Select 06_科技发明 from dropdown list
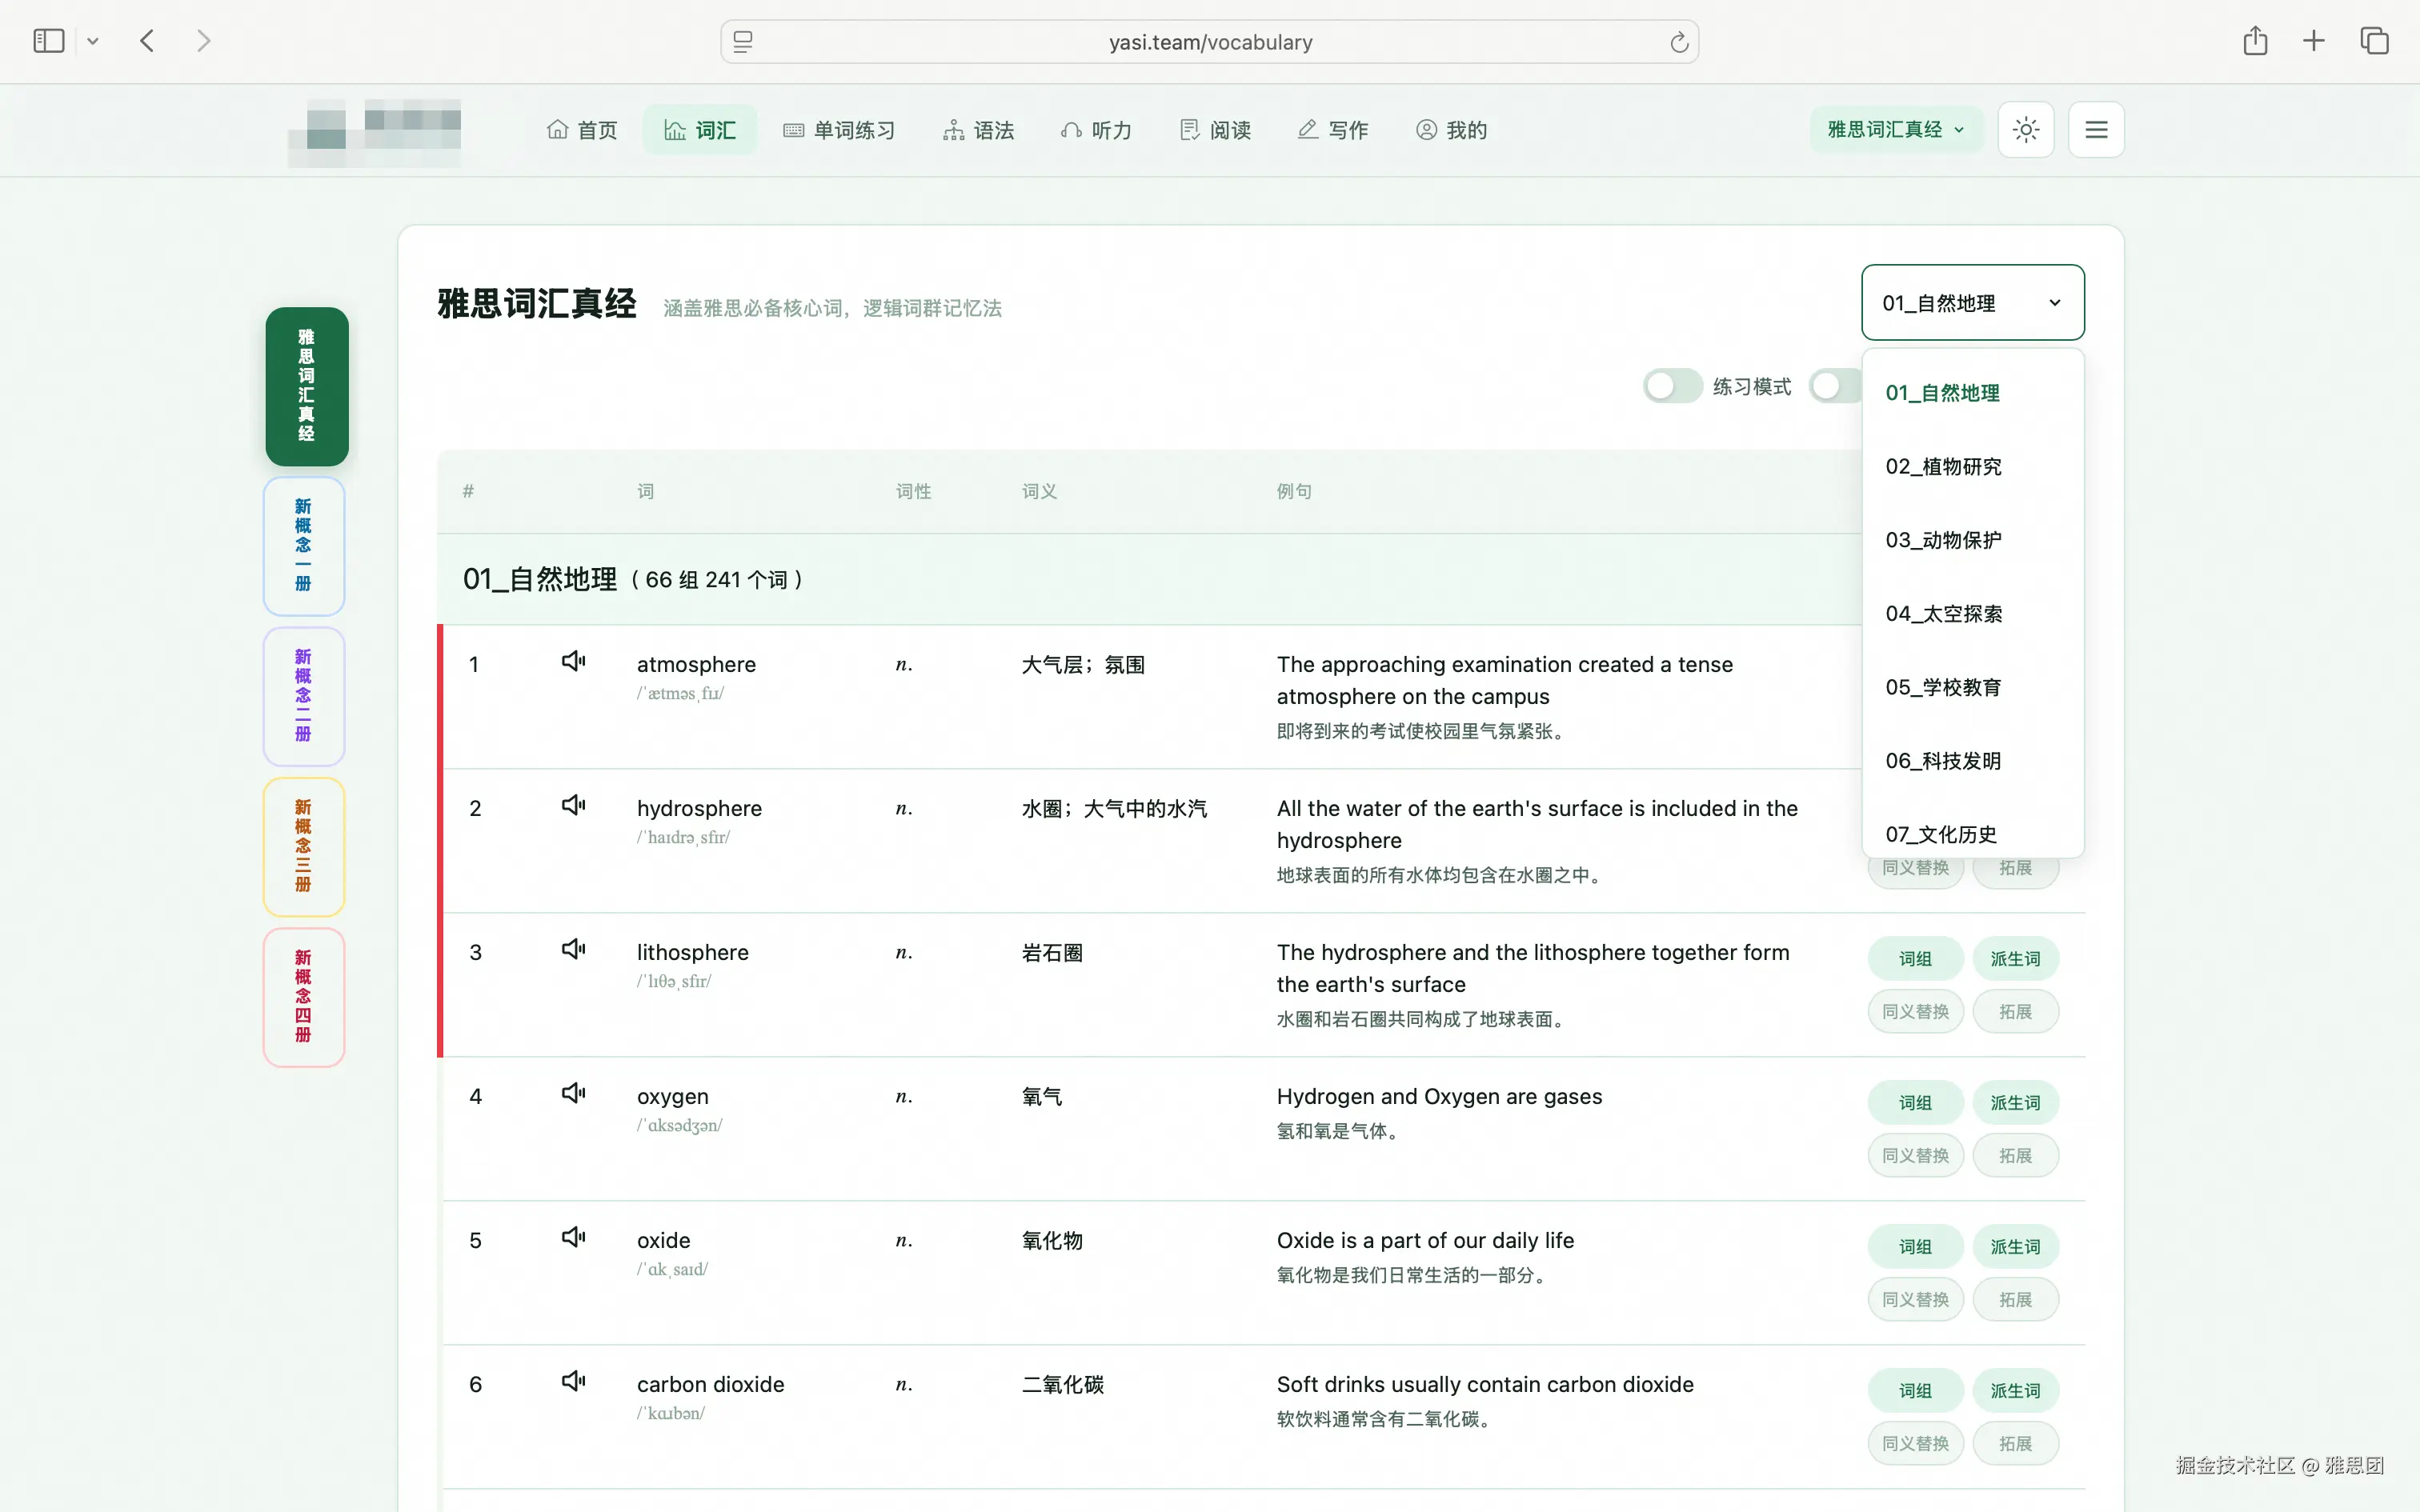Screen dimensions: 2420x1512 [x=1972, y=761]
